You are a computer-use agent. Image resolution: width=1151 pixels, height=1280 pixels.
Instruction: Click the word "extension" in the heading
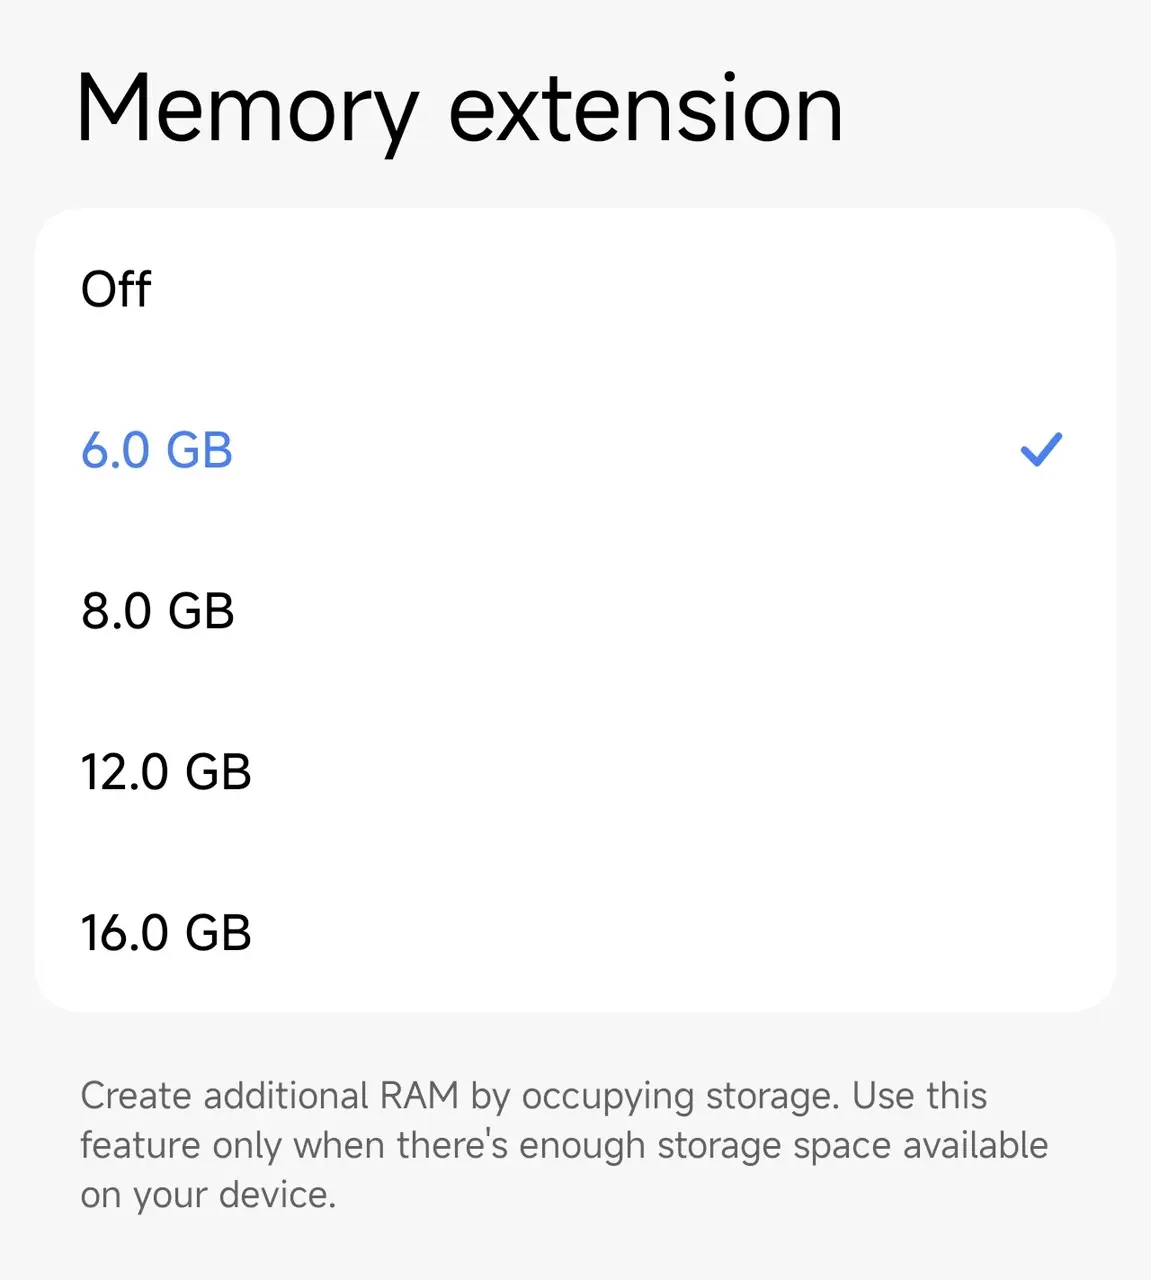click(x=645, y=110)
